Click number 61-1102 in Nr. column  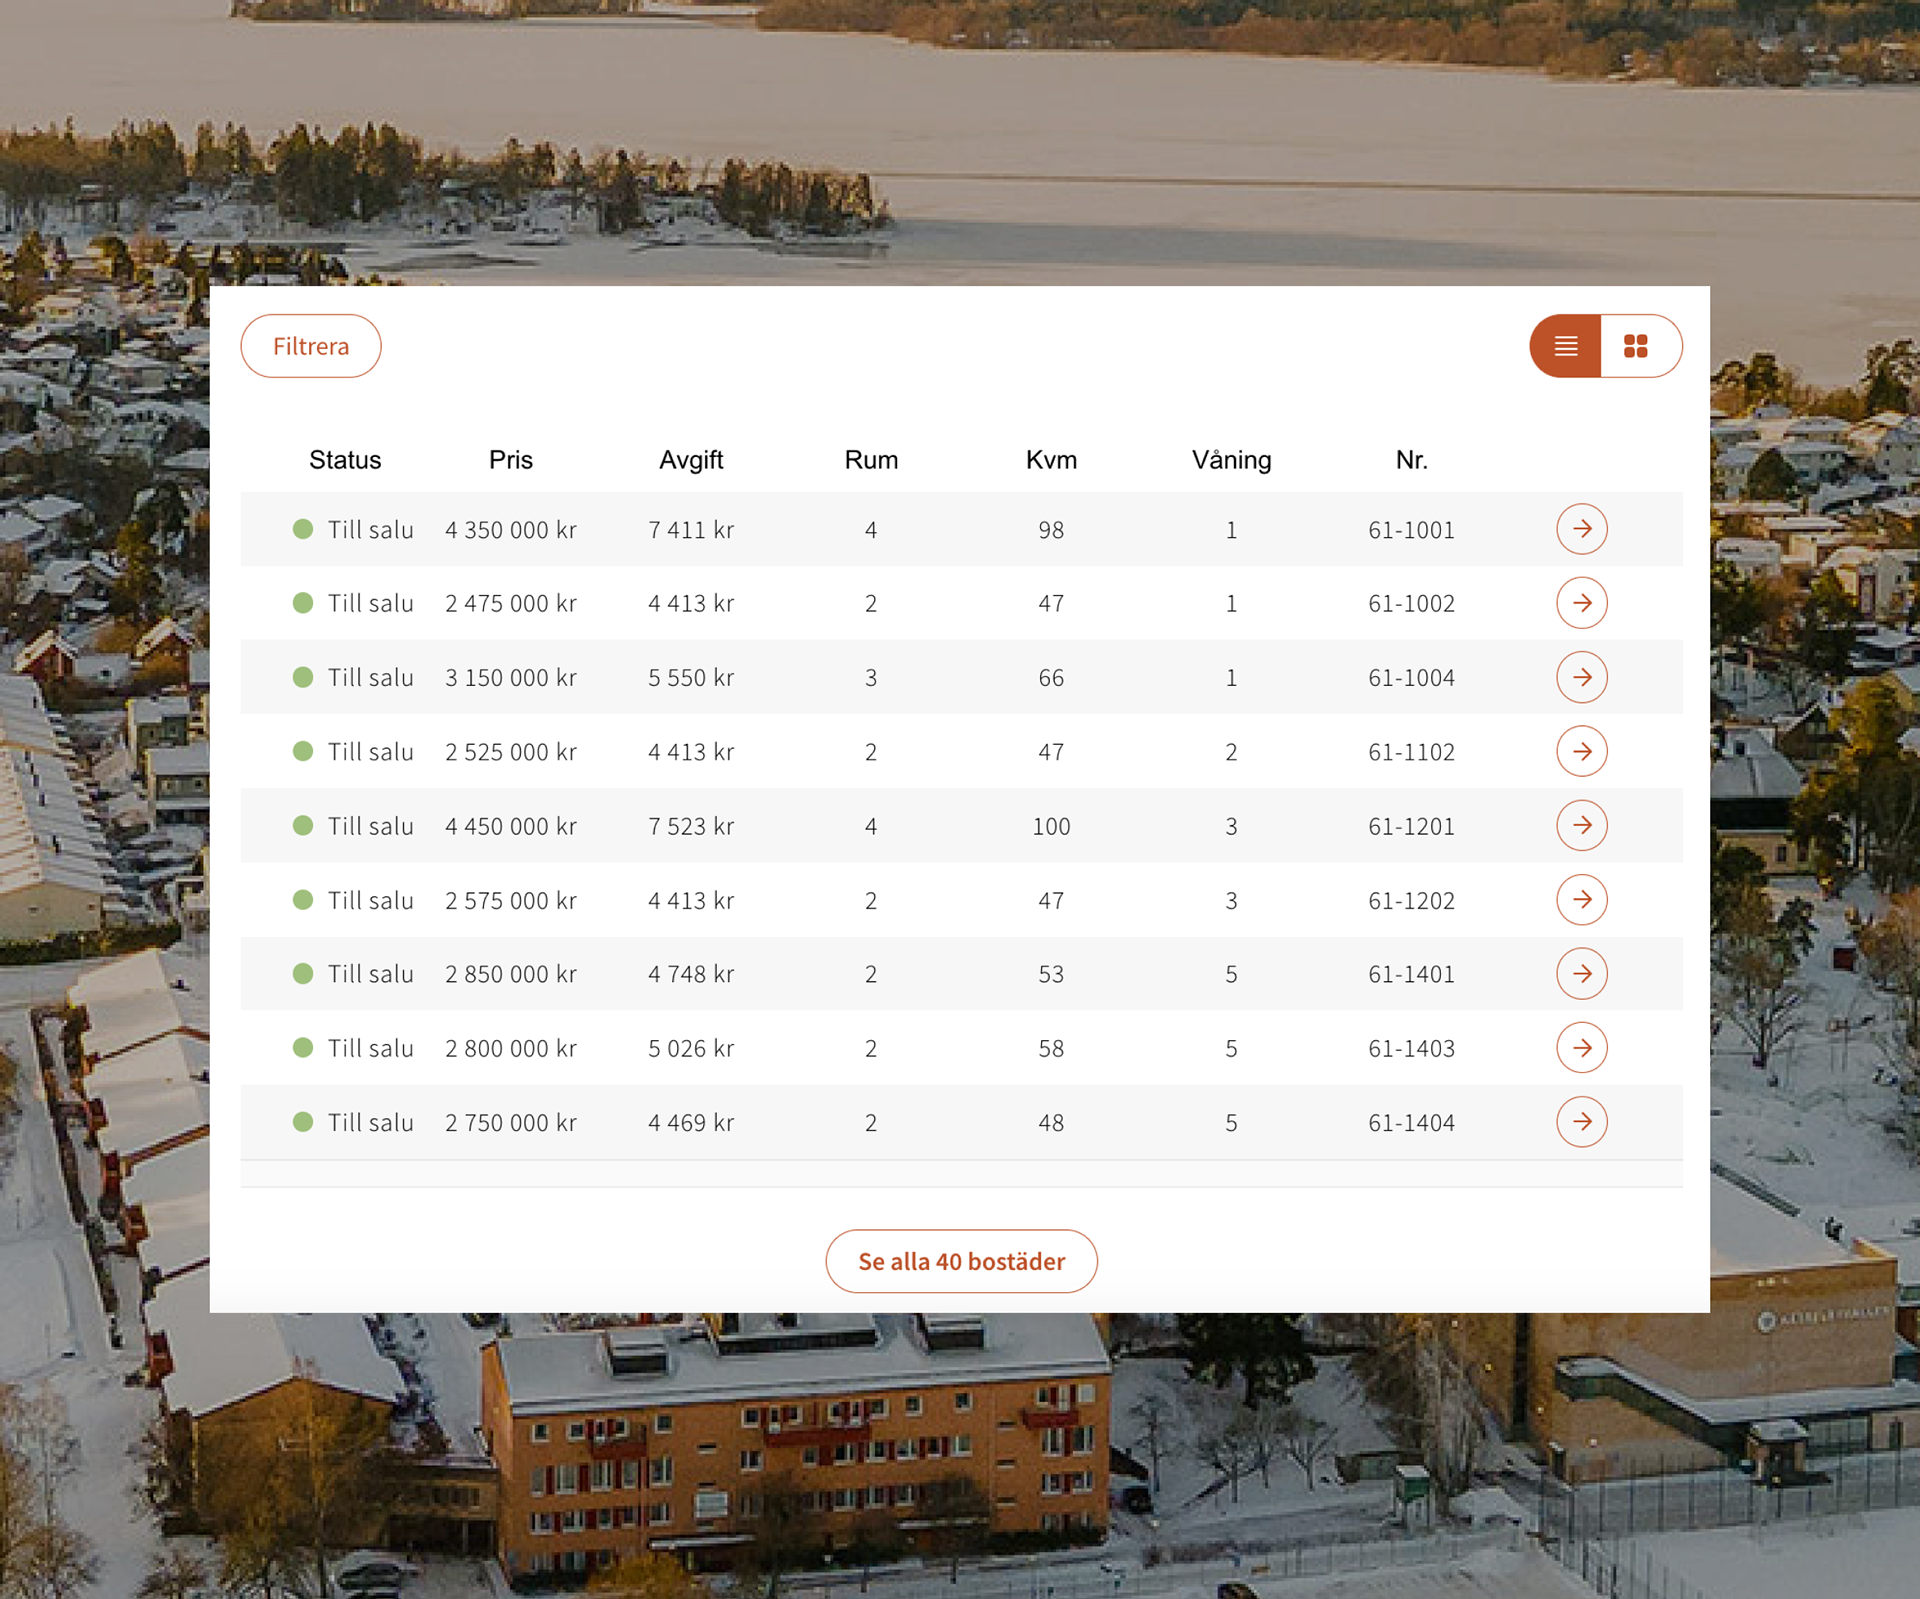coord(1411,752)
